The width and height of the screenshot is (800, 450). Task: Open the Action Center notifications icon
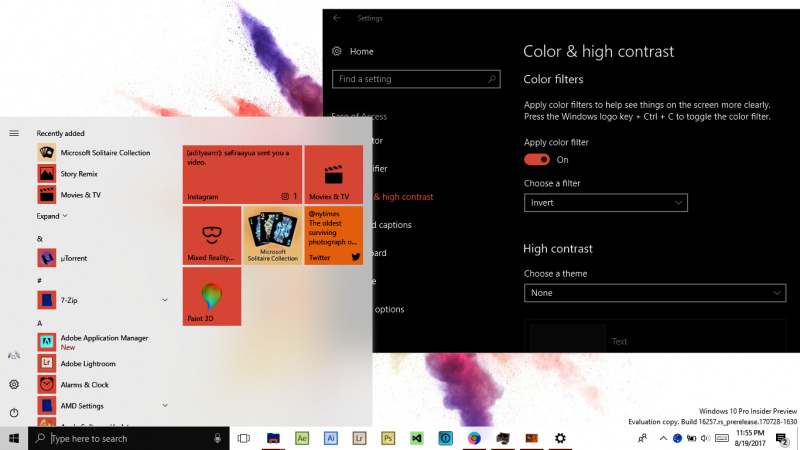[x=782, y=438]
